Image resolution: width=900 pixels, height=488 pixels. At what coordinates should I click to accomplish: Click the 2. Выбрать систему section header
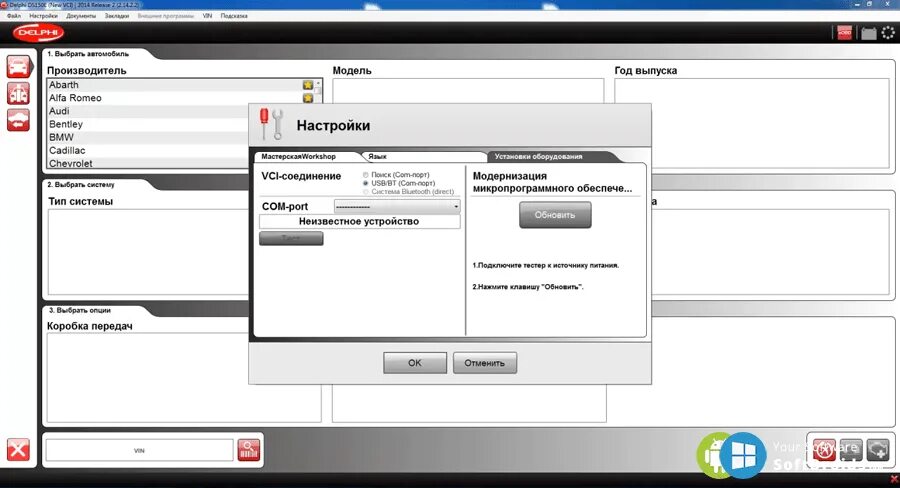81,185
